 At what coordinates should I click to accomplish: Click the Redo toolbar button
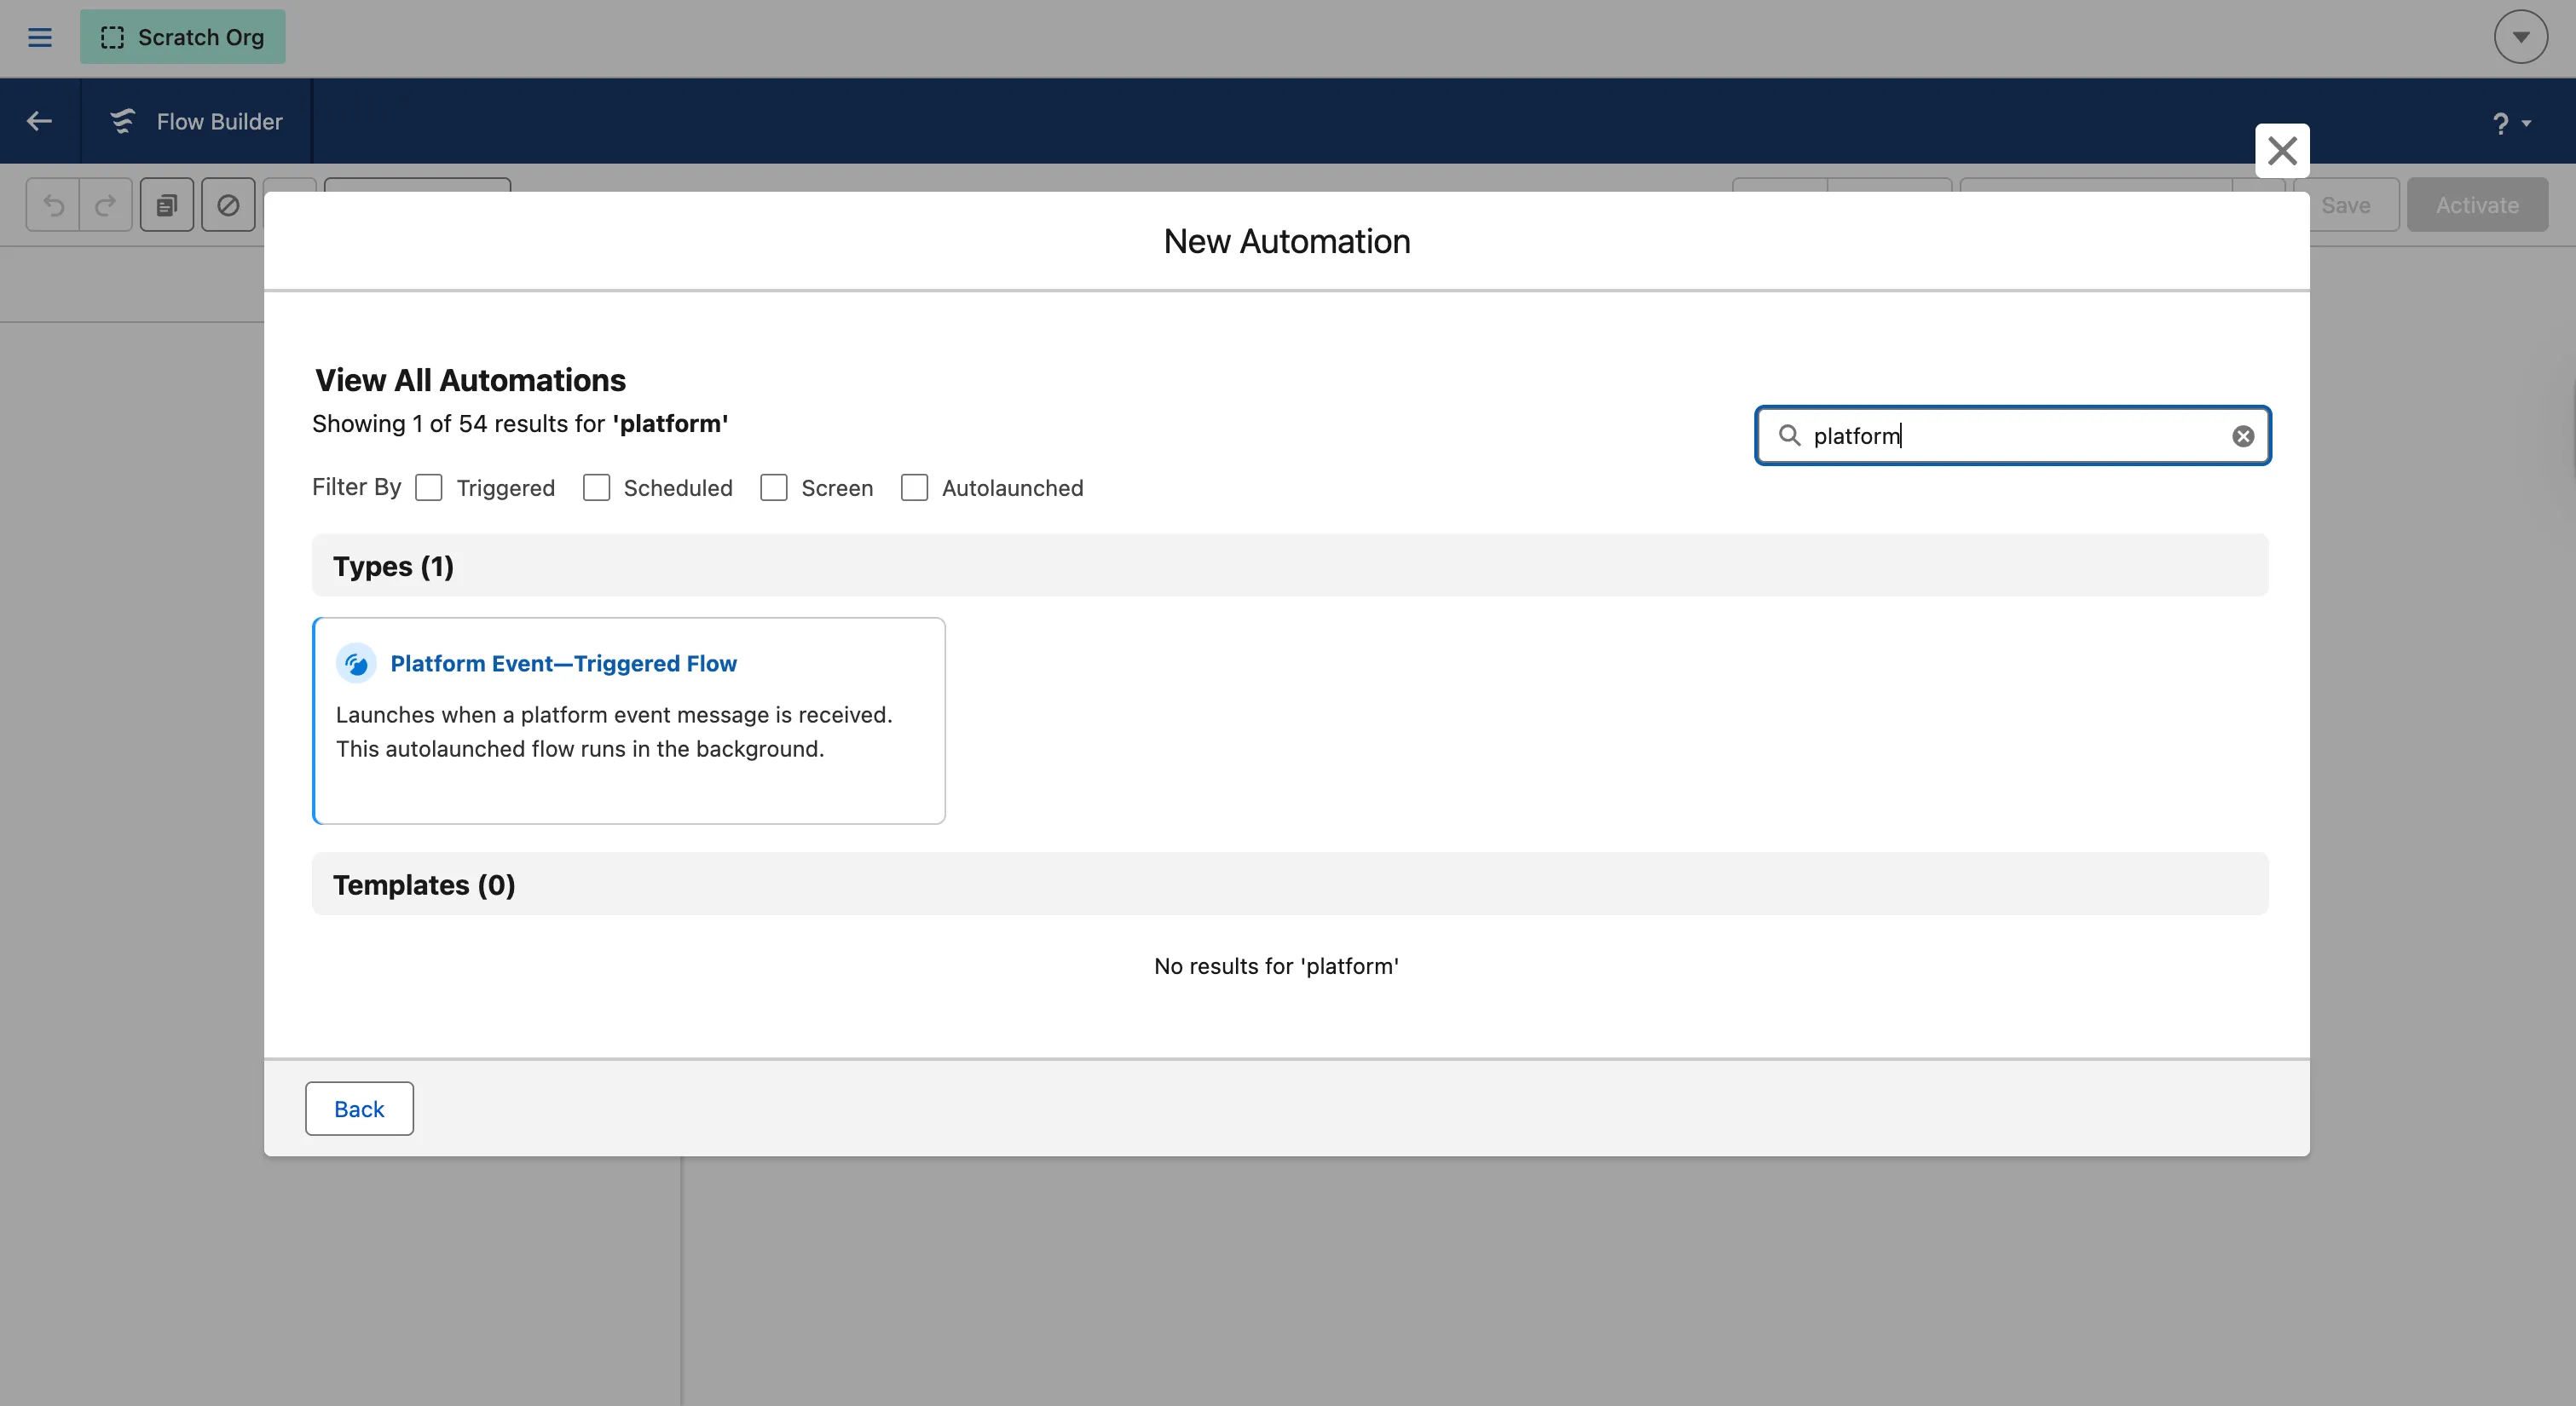106,205
